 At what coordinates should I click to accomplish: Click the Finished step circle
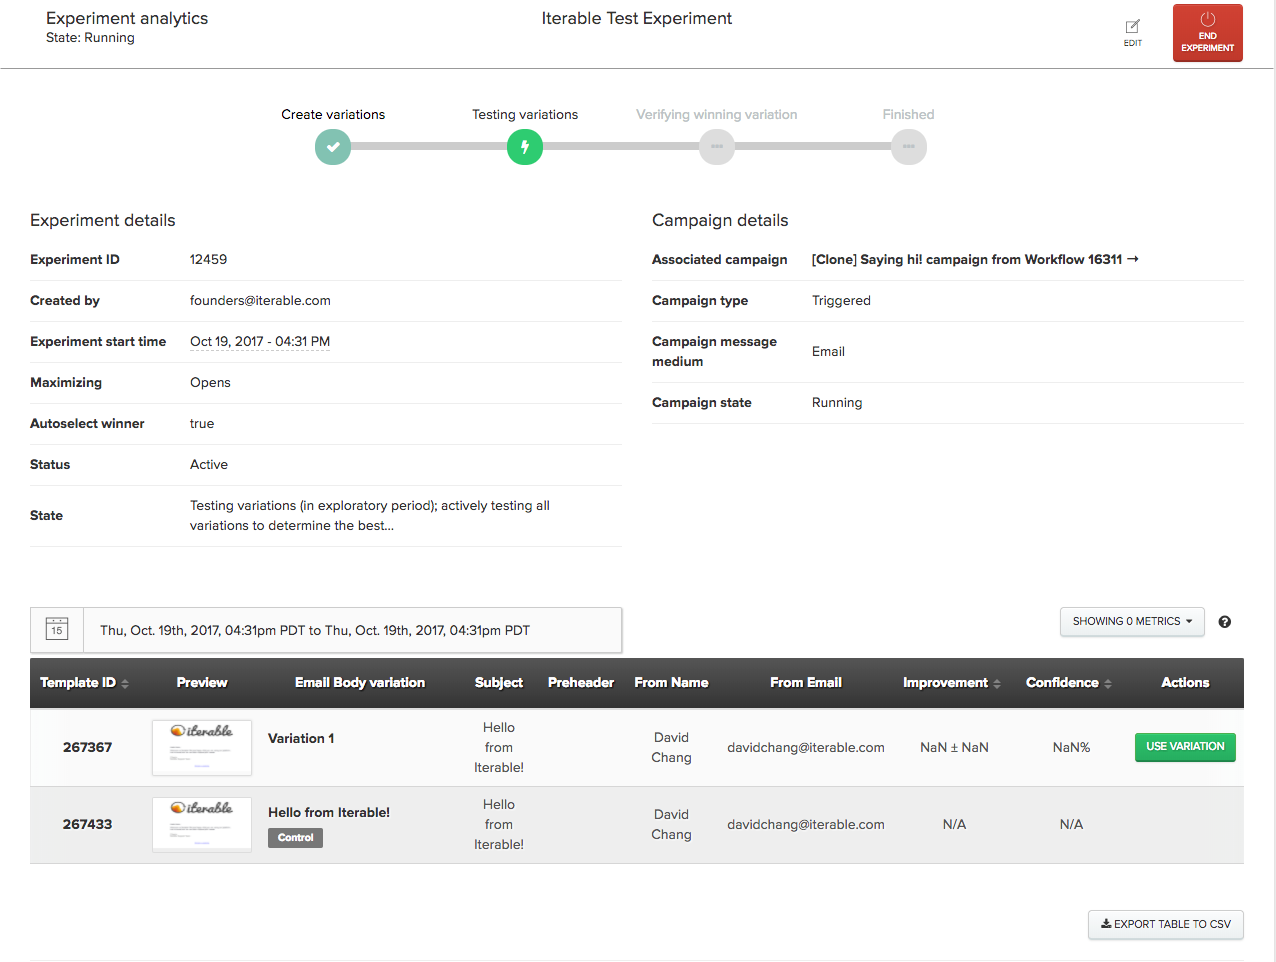tap(908, 147)
